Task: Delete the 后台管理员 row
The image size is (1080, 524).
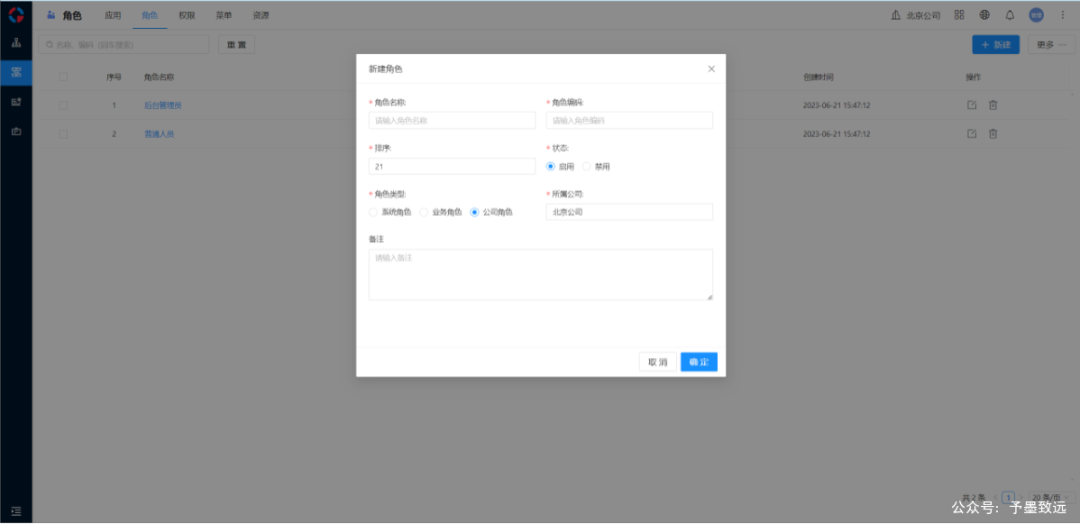Action: [x=993, y=105]
